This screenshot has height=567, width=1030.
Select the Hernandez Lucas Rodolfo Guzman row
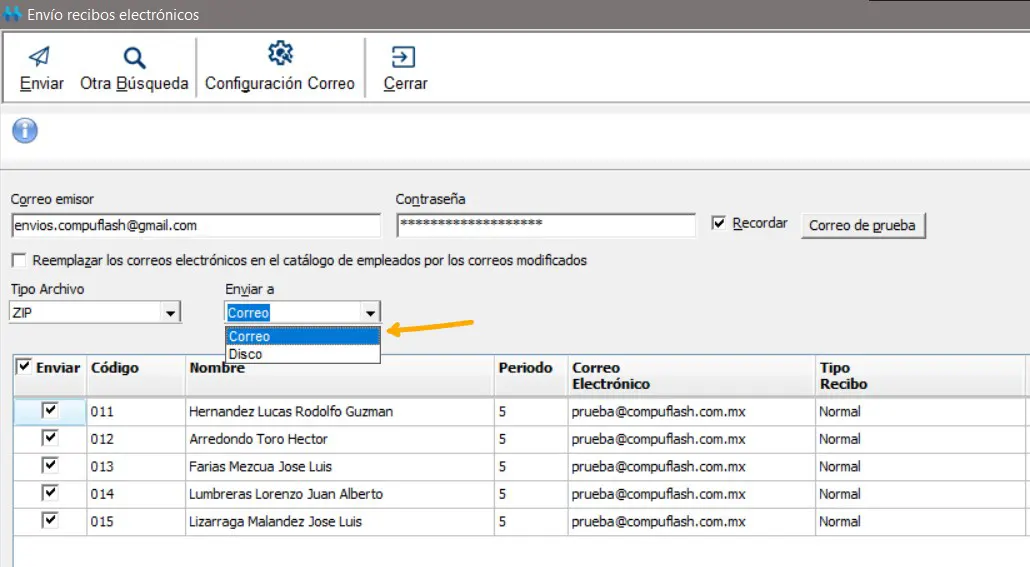(290, 411)
